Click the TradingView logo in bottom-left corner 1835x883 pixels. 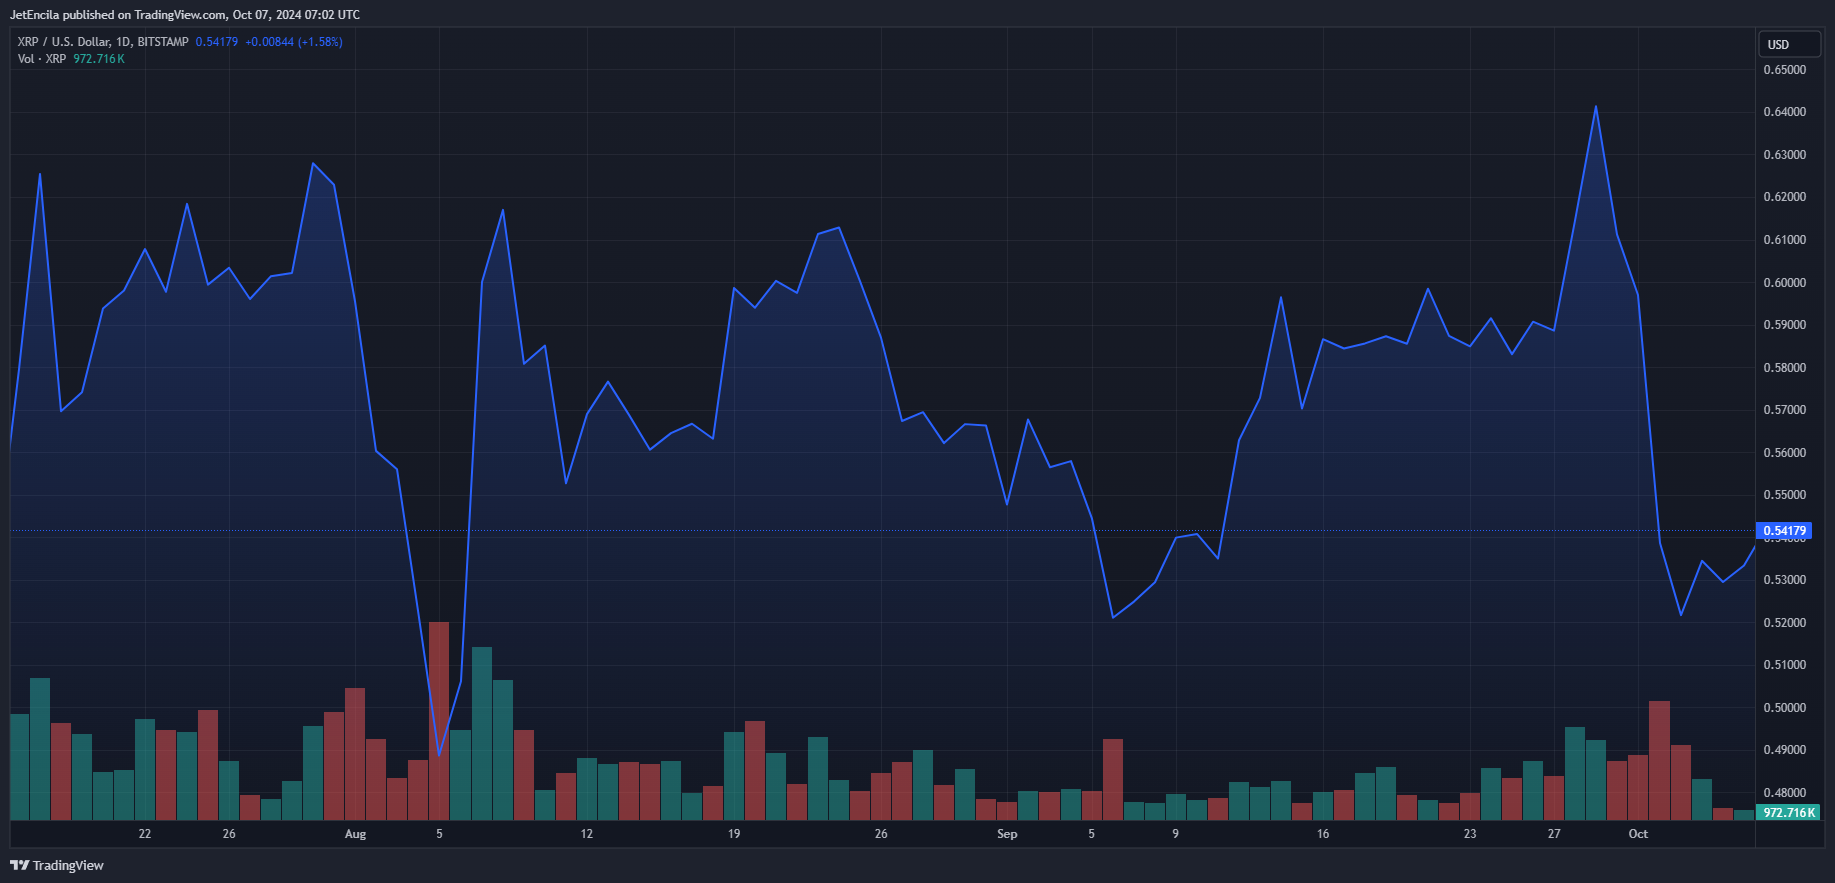point(57,865)
